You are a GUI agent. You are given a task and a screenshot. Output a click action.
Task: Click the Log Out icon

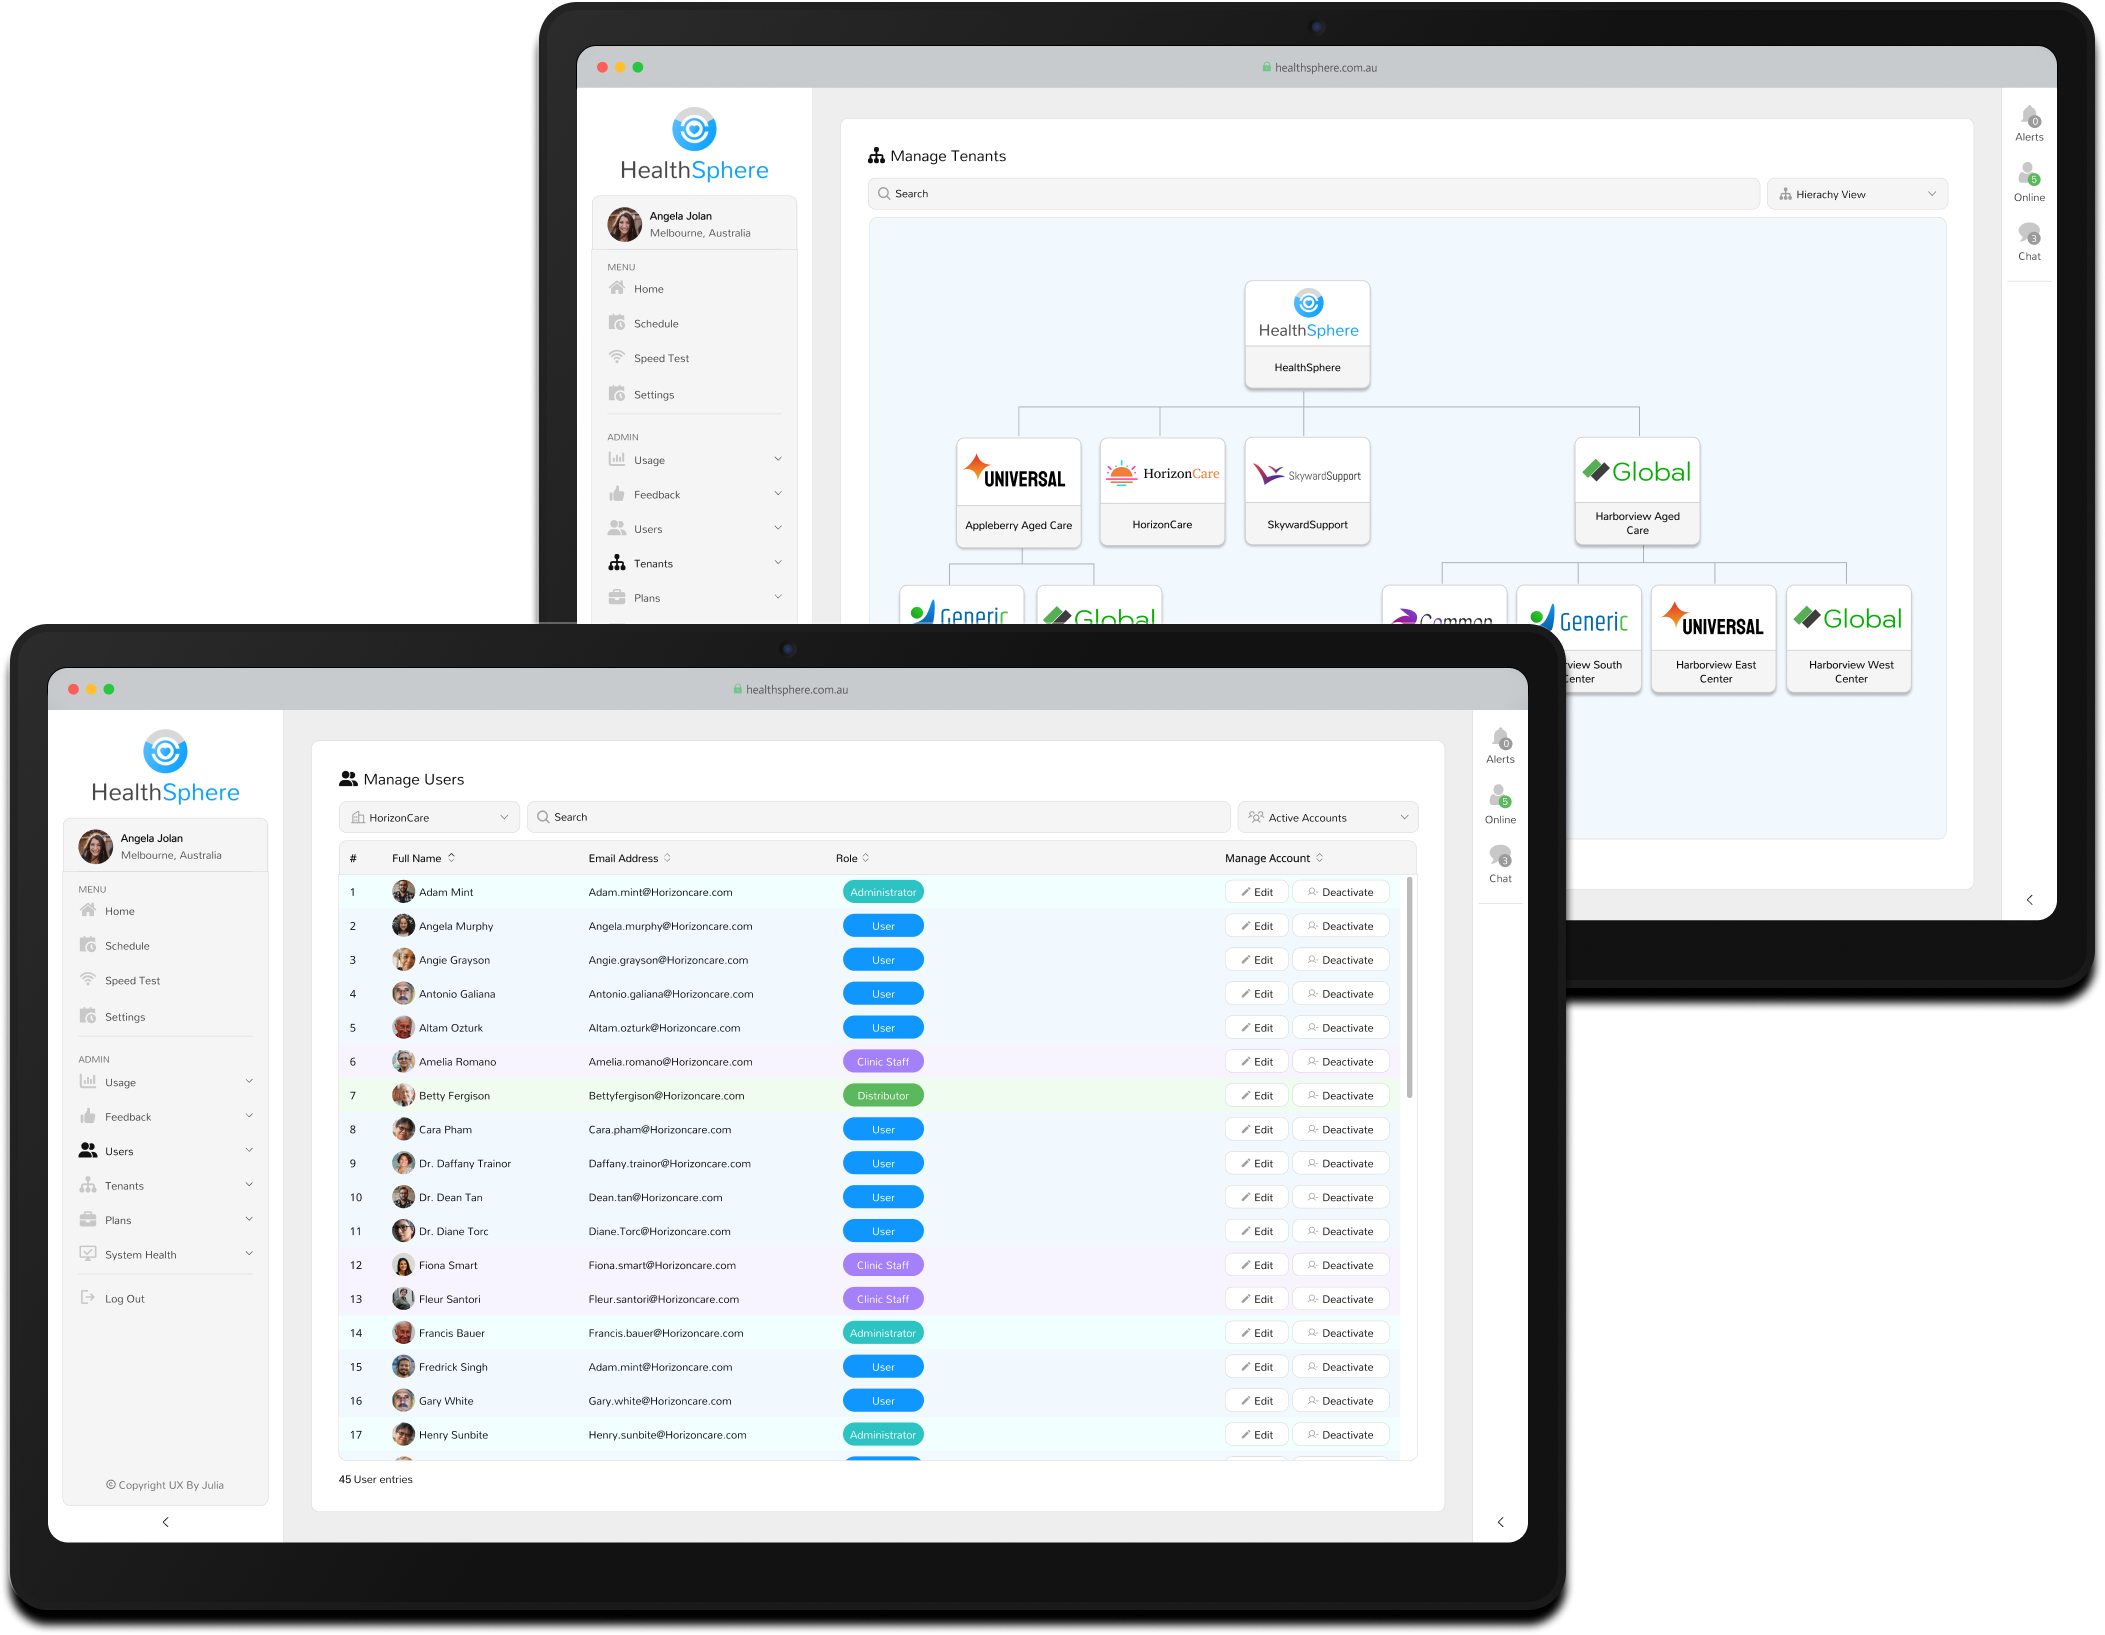[x=88, y=1298]
